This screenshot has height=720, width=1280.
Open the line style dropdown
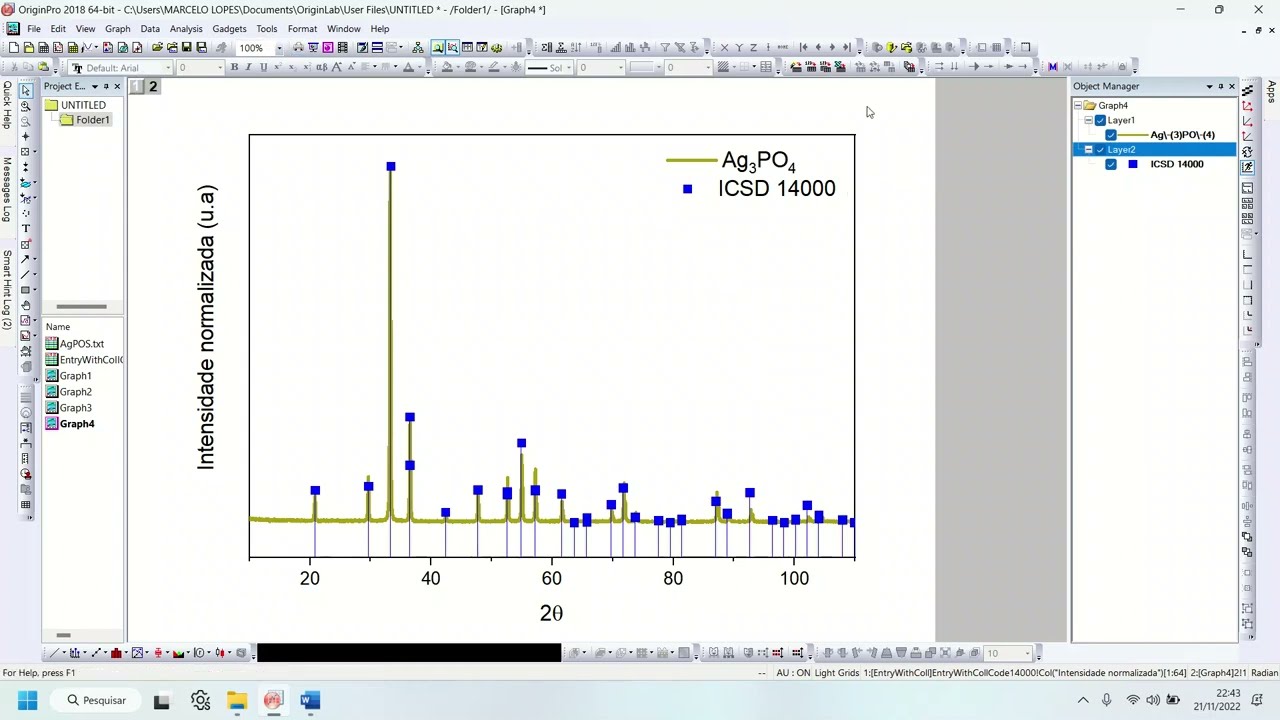coord(570,67)
